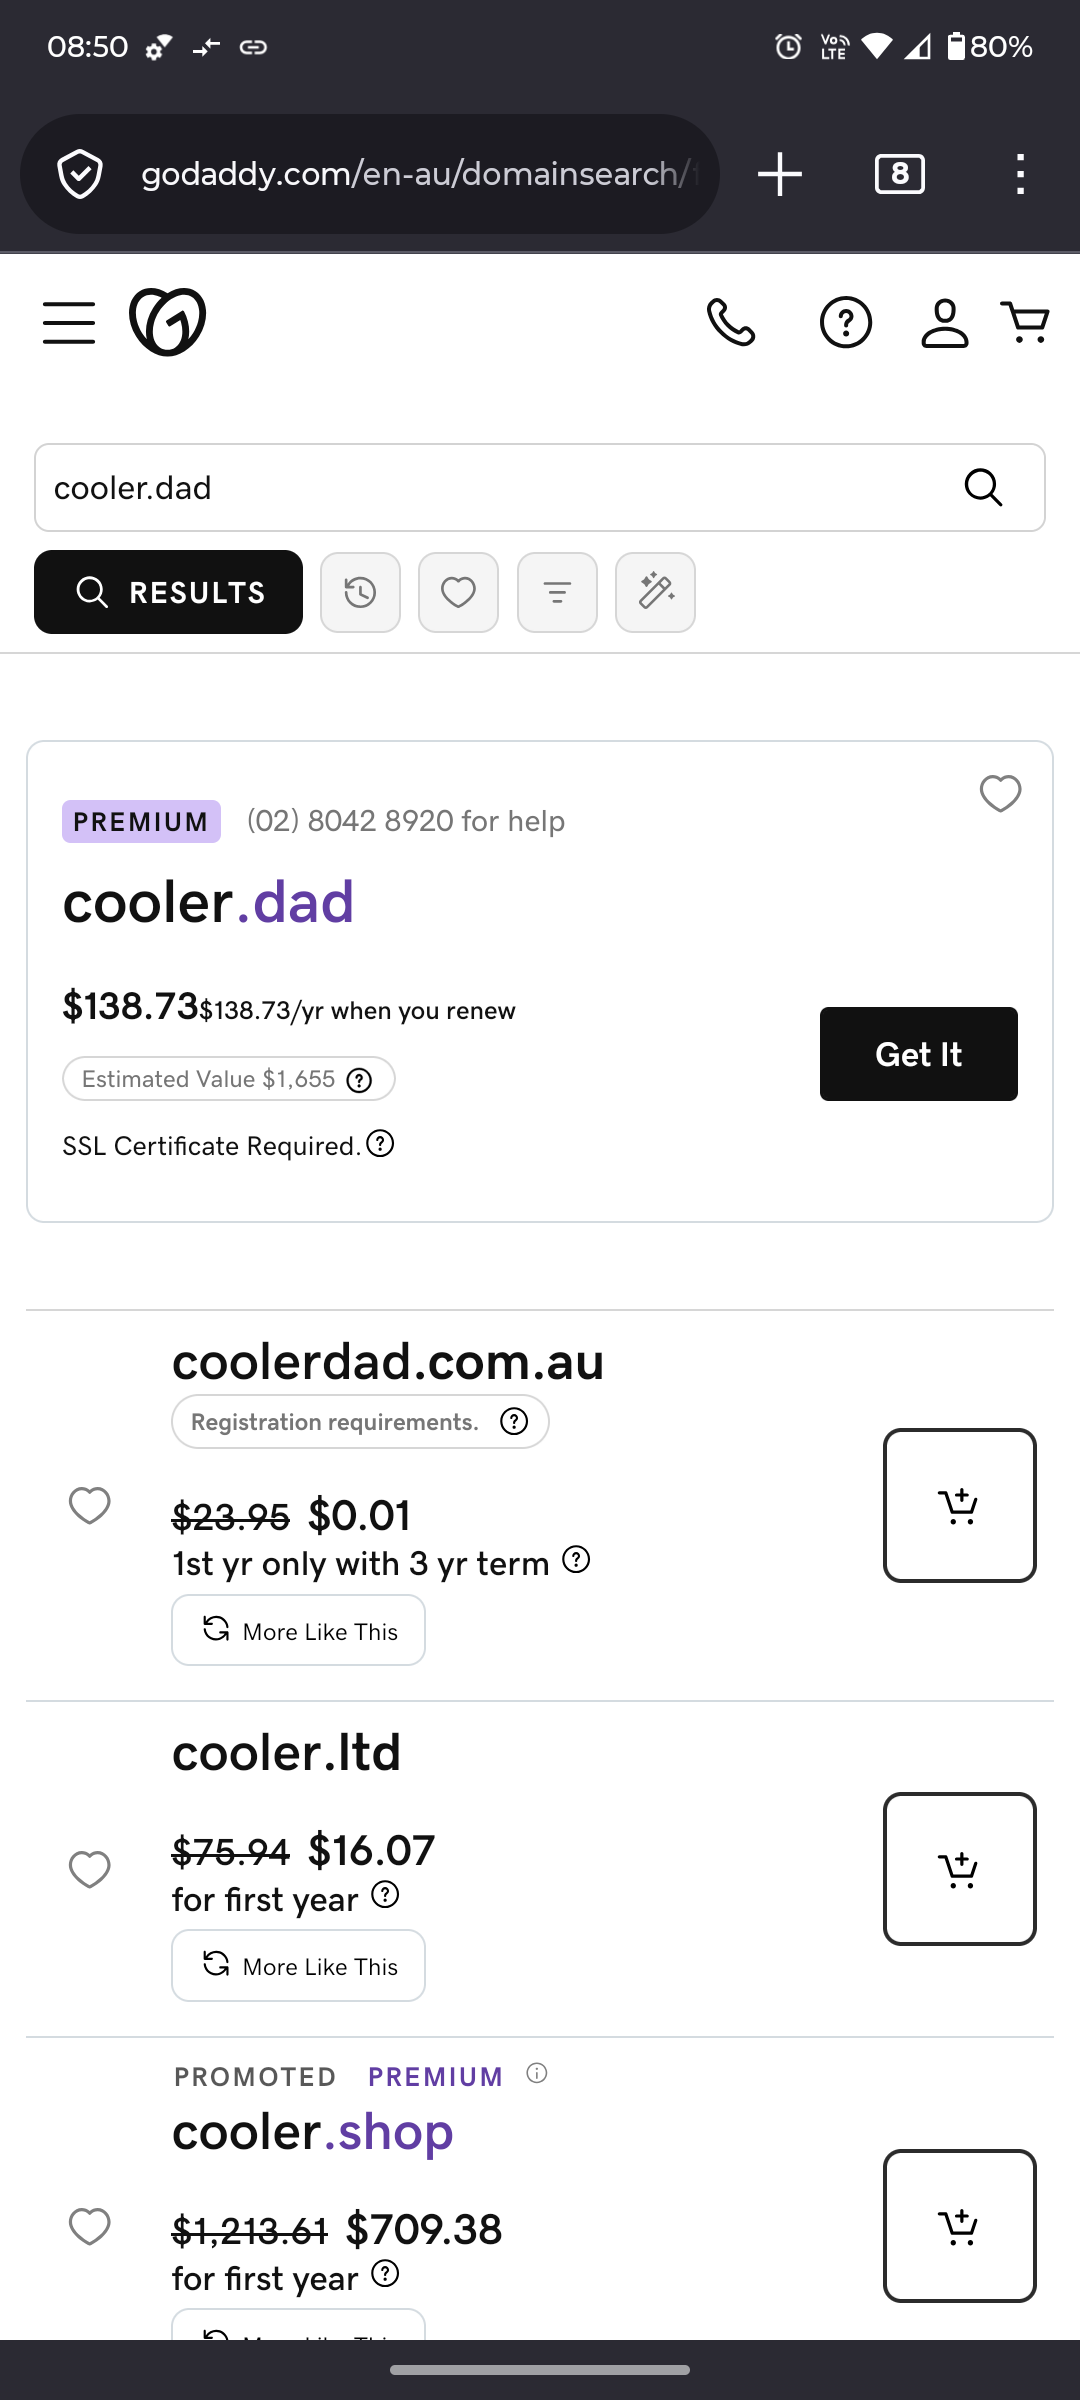The width and height of the screenshot is (1080, 2400).
Task: Tap the GoDaddy logo
Action: (167, 322)
